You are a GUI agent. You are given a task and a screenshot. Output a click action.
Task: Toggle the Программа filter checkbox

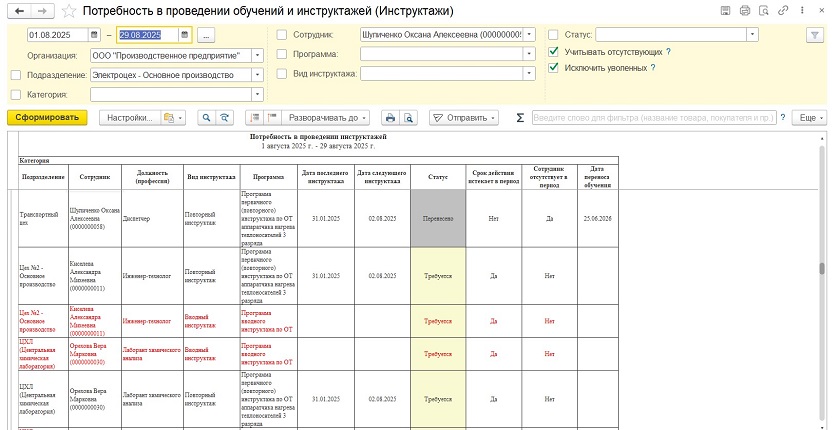(x=281, y=54)
